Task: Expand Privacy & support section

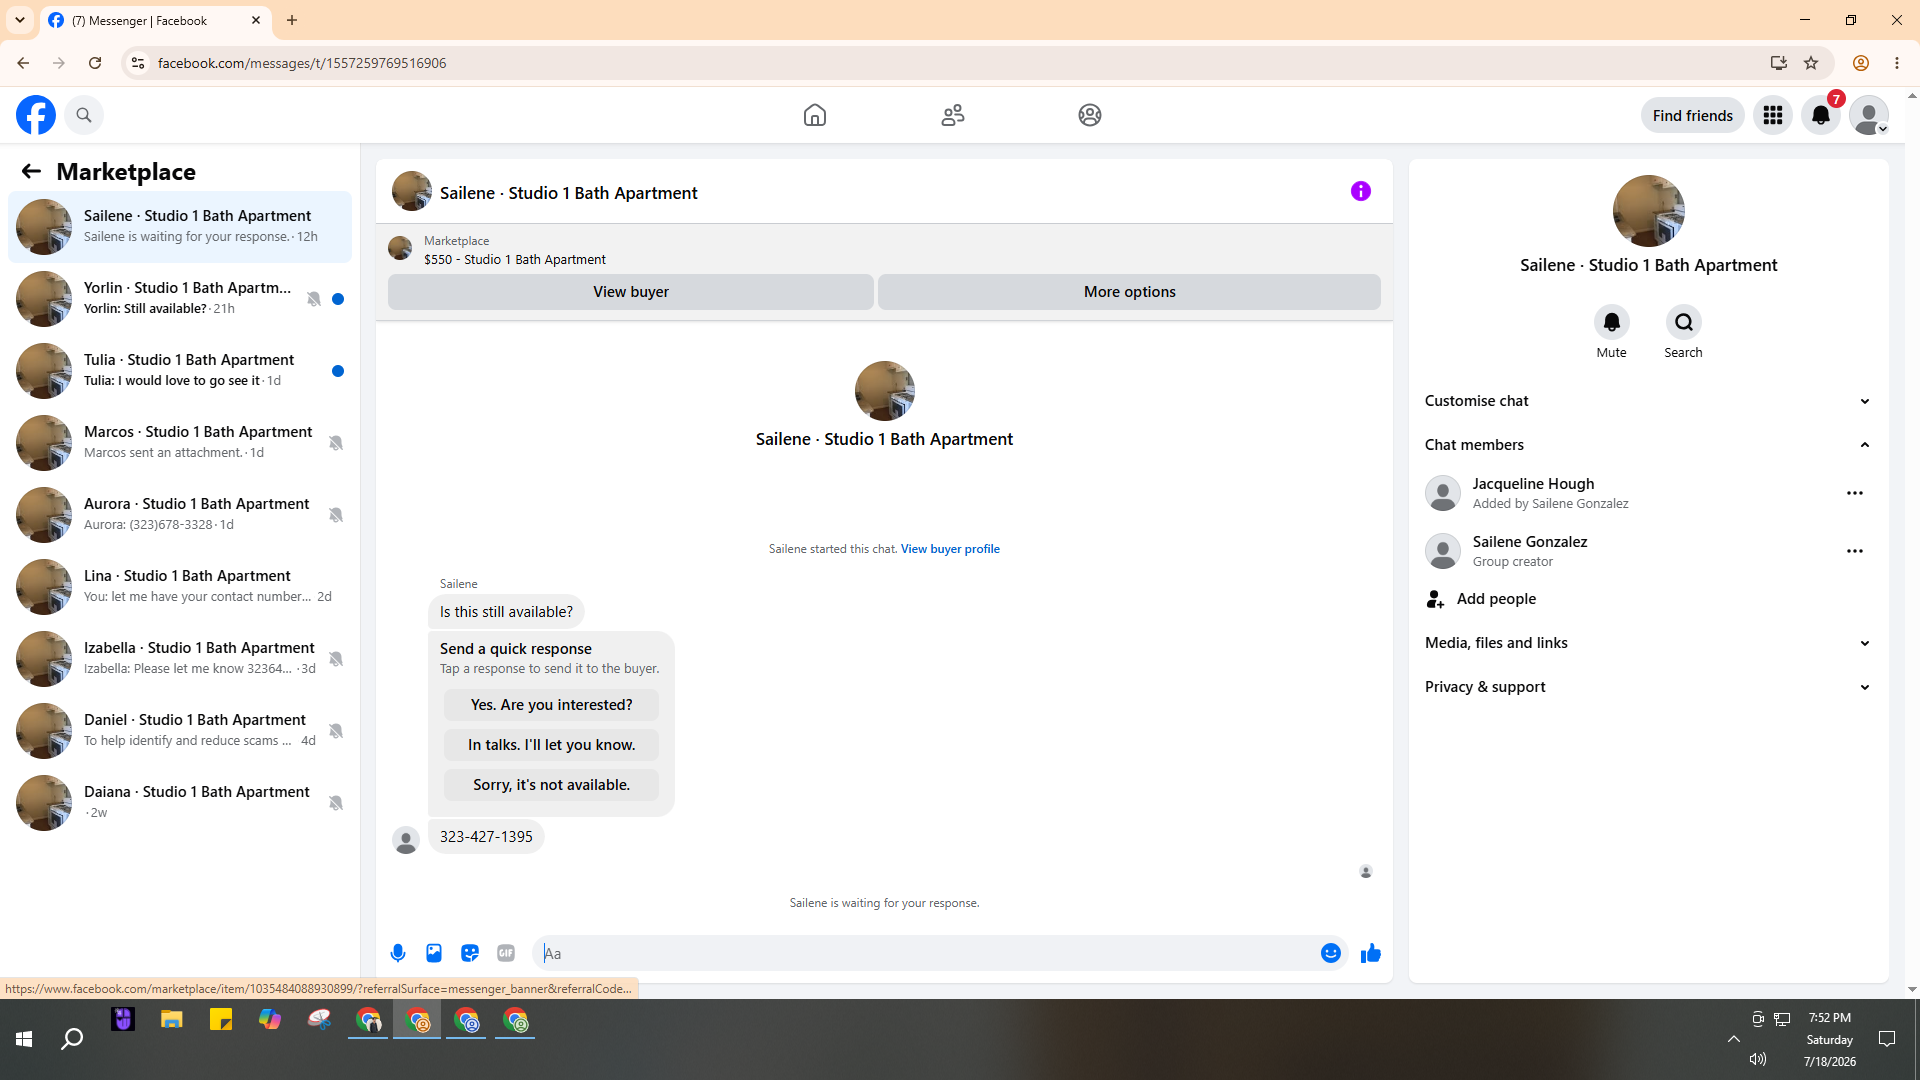Action: coord(1648,687)
